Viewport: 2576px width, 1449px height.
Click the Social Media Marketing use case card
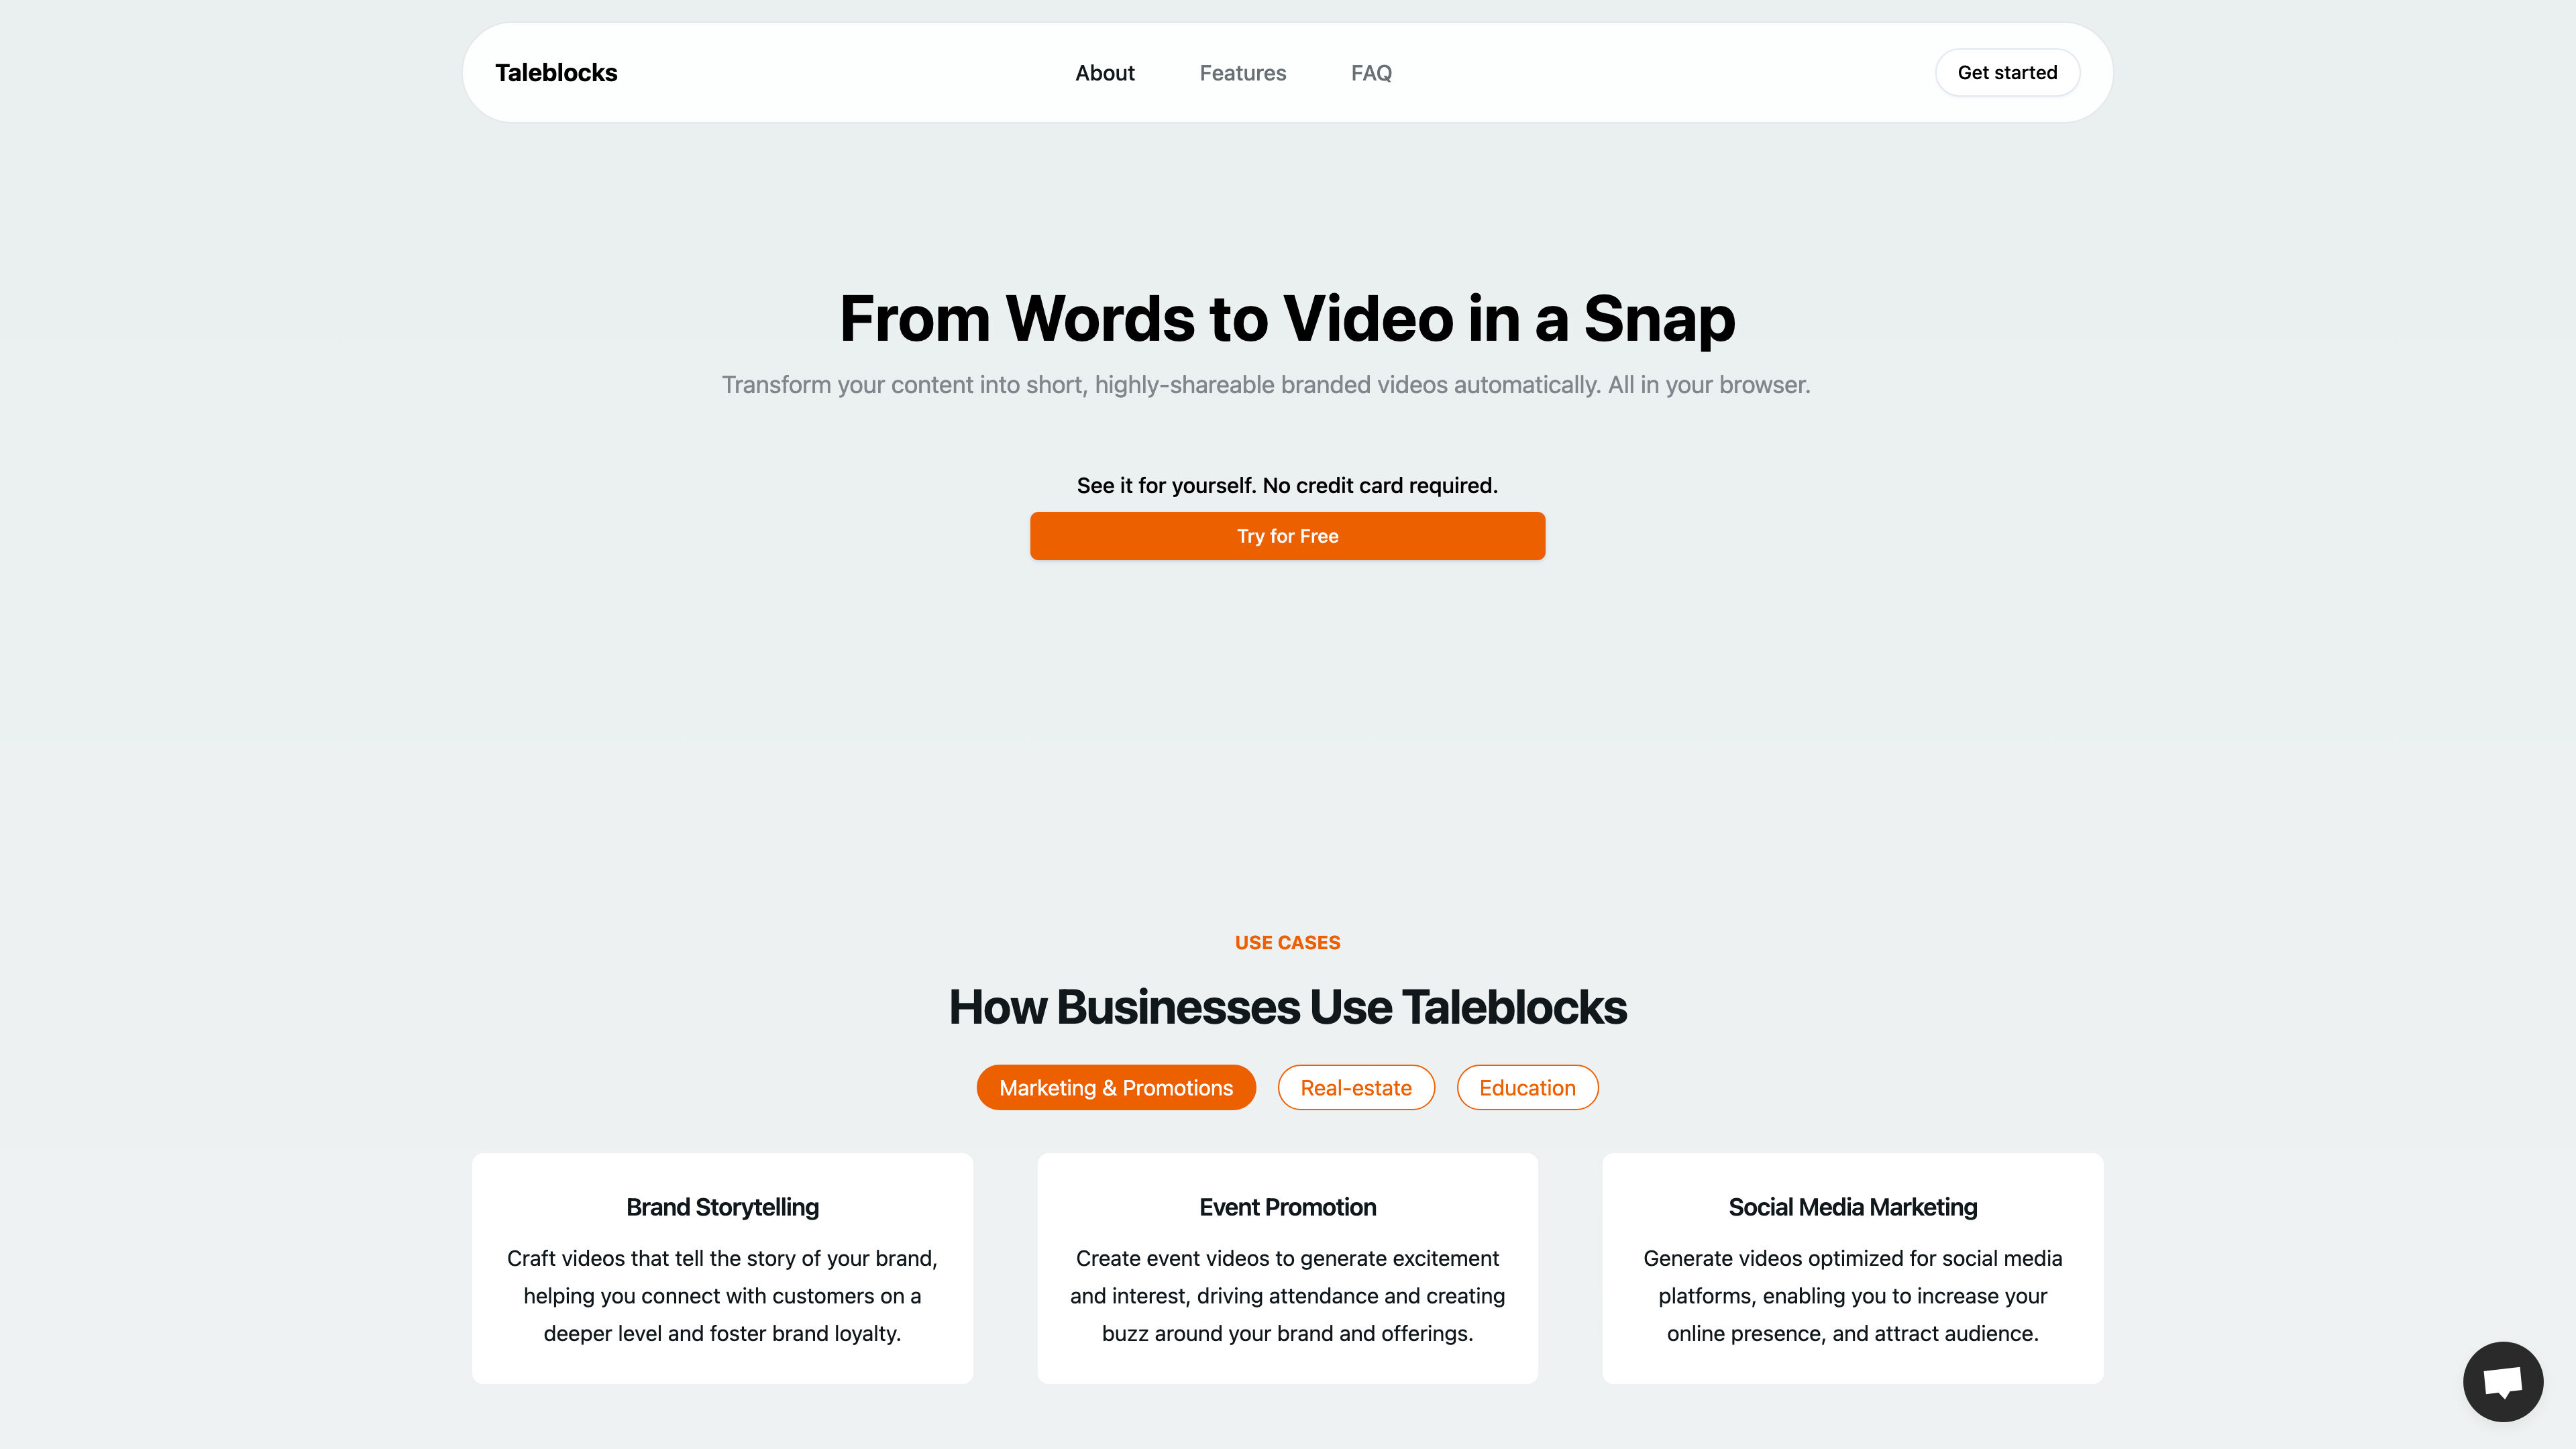pyautogui.click(x=1851, y=1267)
